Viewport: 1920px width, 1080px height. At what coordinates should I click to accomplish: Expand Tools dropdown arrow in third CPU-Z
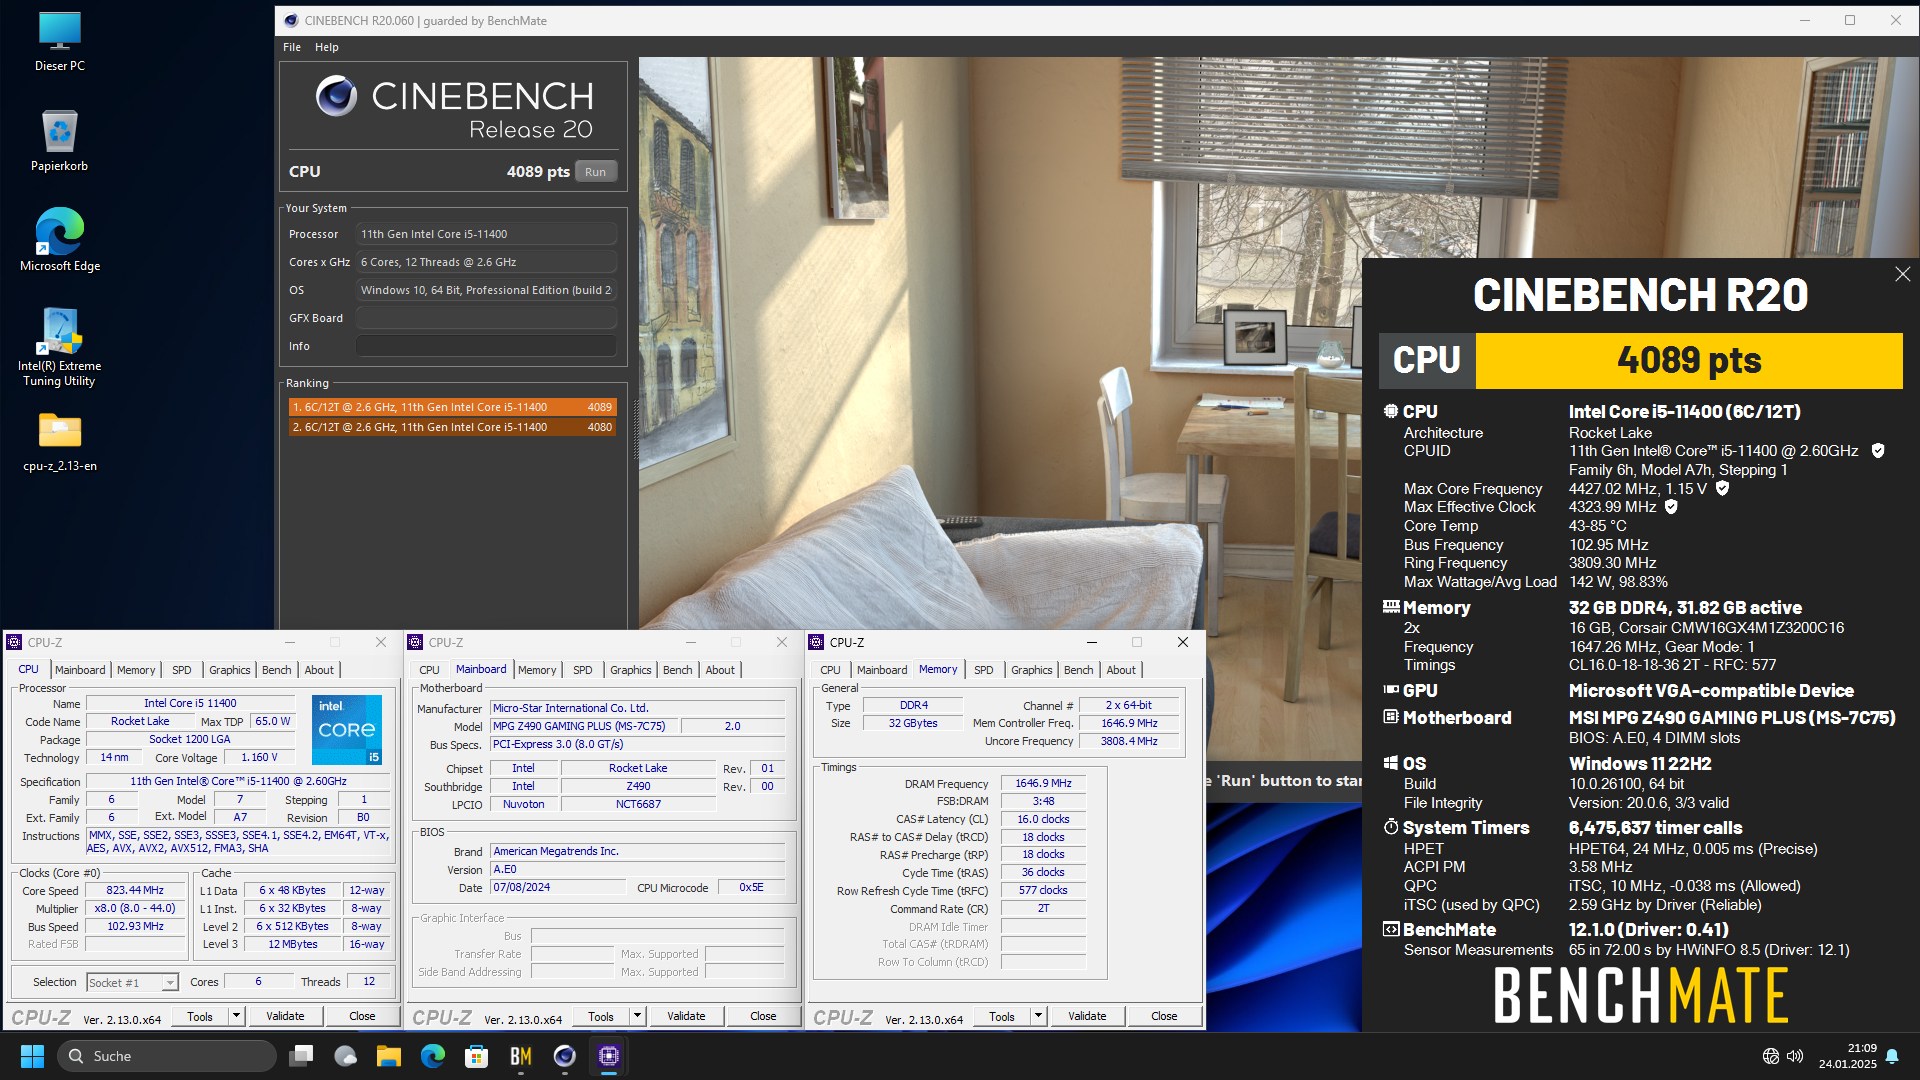click(1039, 1016)
